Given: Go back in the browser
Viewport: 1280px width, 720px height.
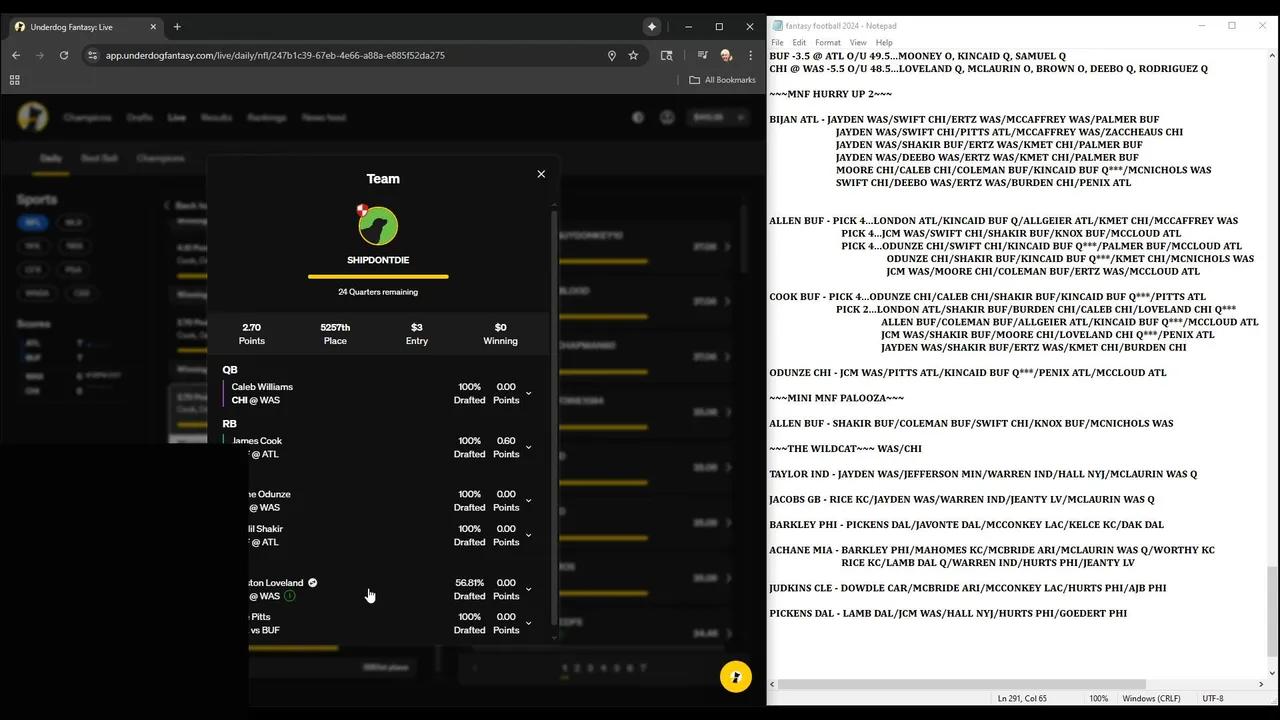Looking at the screenshot, I should click(16, 56).
